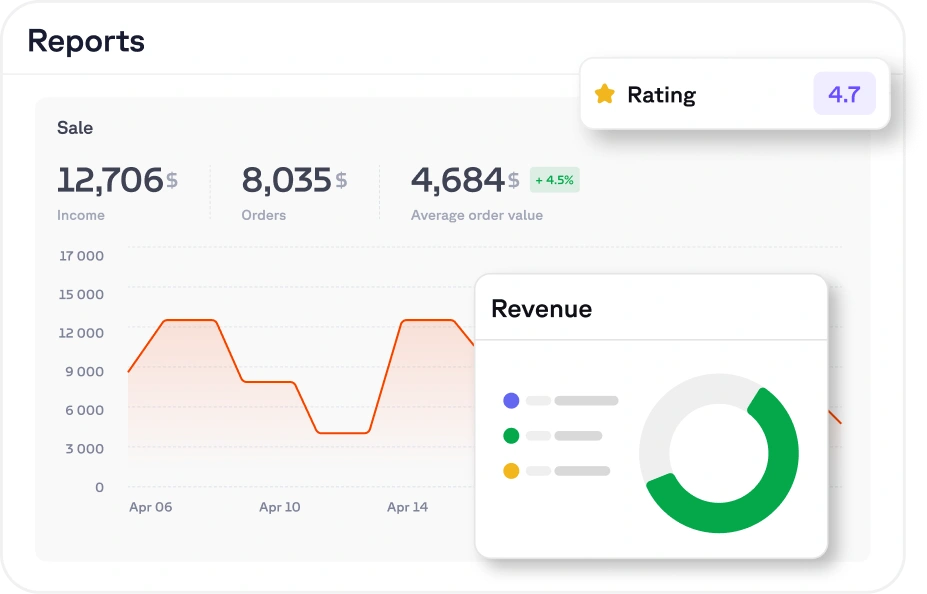Image resolution: width=927 pixels, height=594 pixels.
Task: Click the 6 000 y-axis label
Action: [x=85, y=410]
